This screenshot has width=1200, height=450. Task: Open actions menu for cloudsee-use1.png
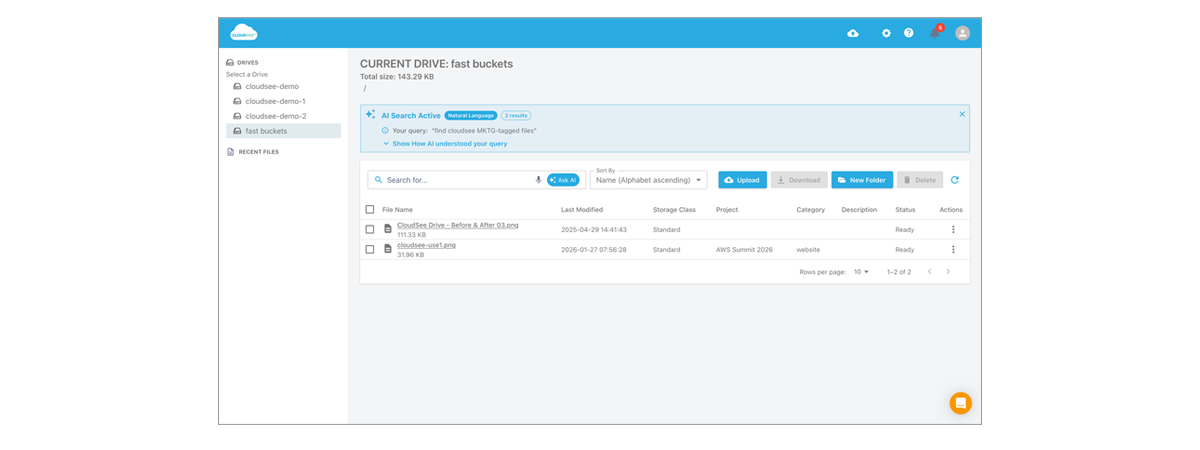(x=953, y=249)
